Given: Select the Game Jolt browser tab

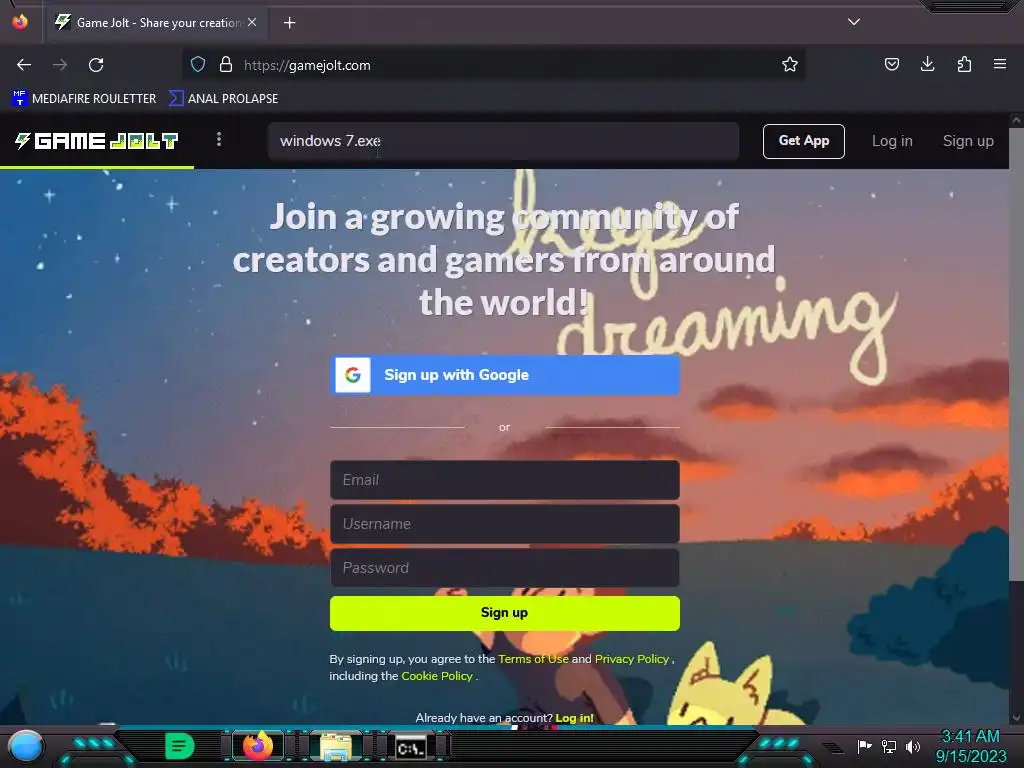Looking at the screenshot, I should click(155, 23).
